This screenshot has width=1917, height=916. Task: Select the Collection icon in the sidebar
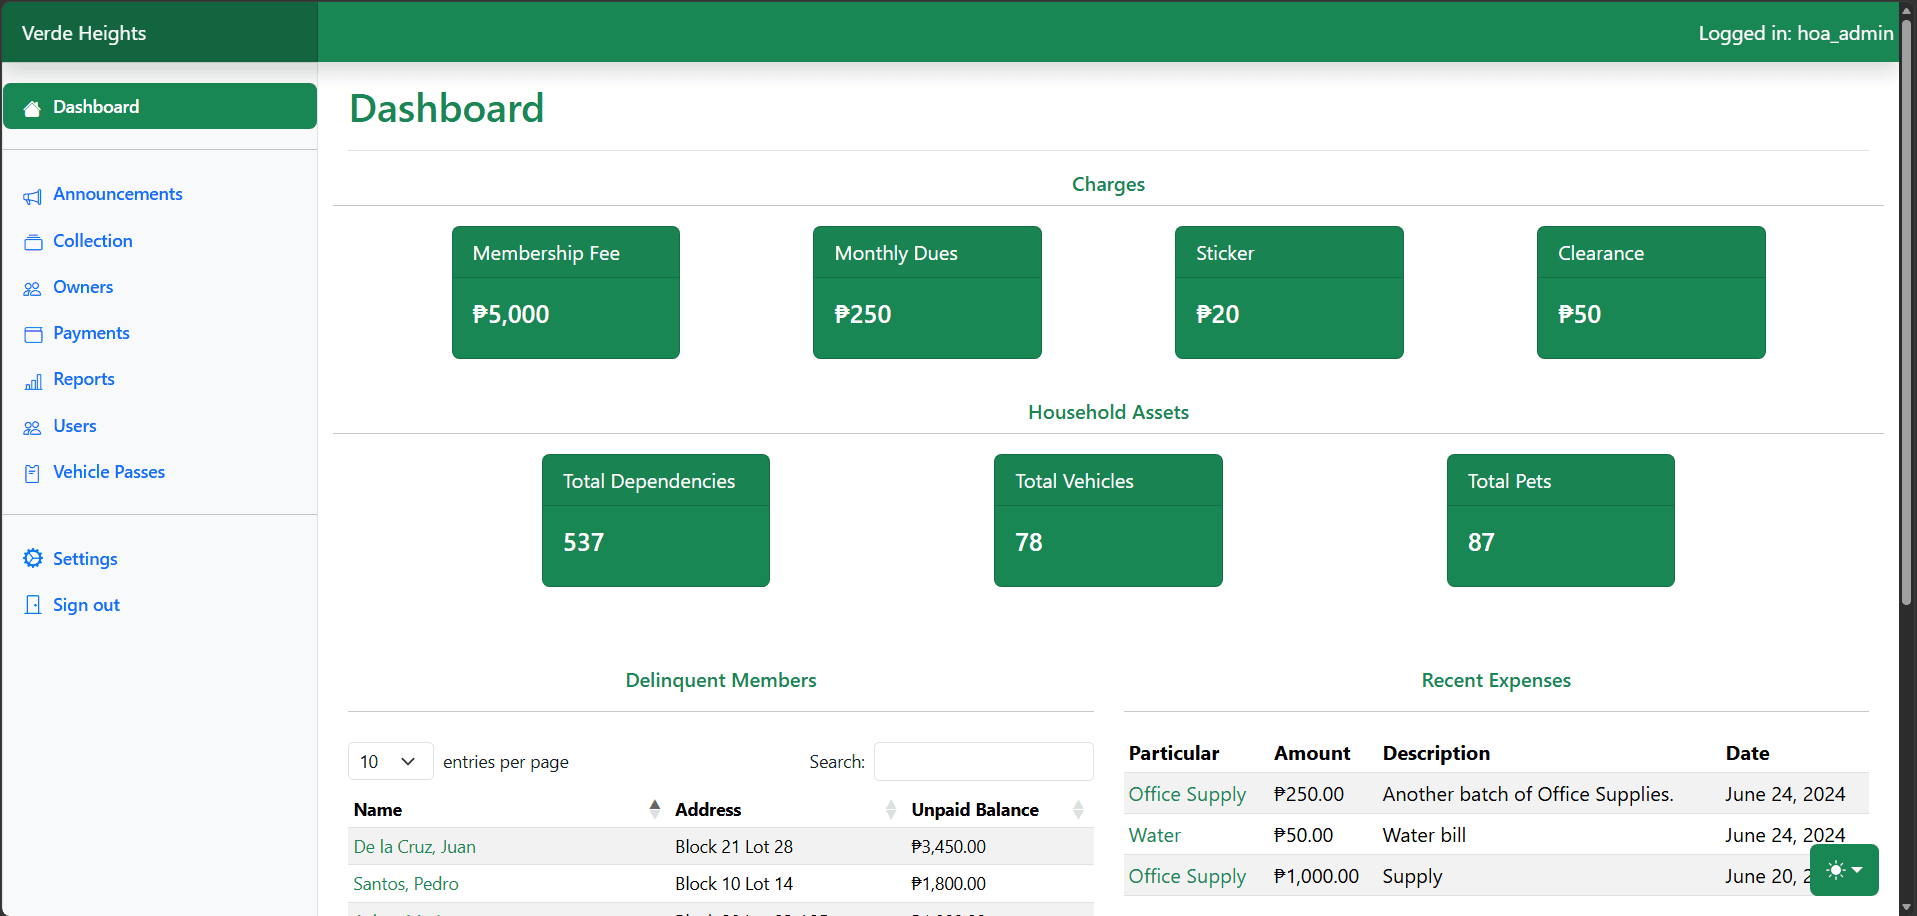pyautogui.click(x=33, y=241)
